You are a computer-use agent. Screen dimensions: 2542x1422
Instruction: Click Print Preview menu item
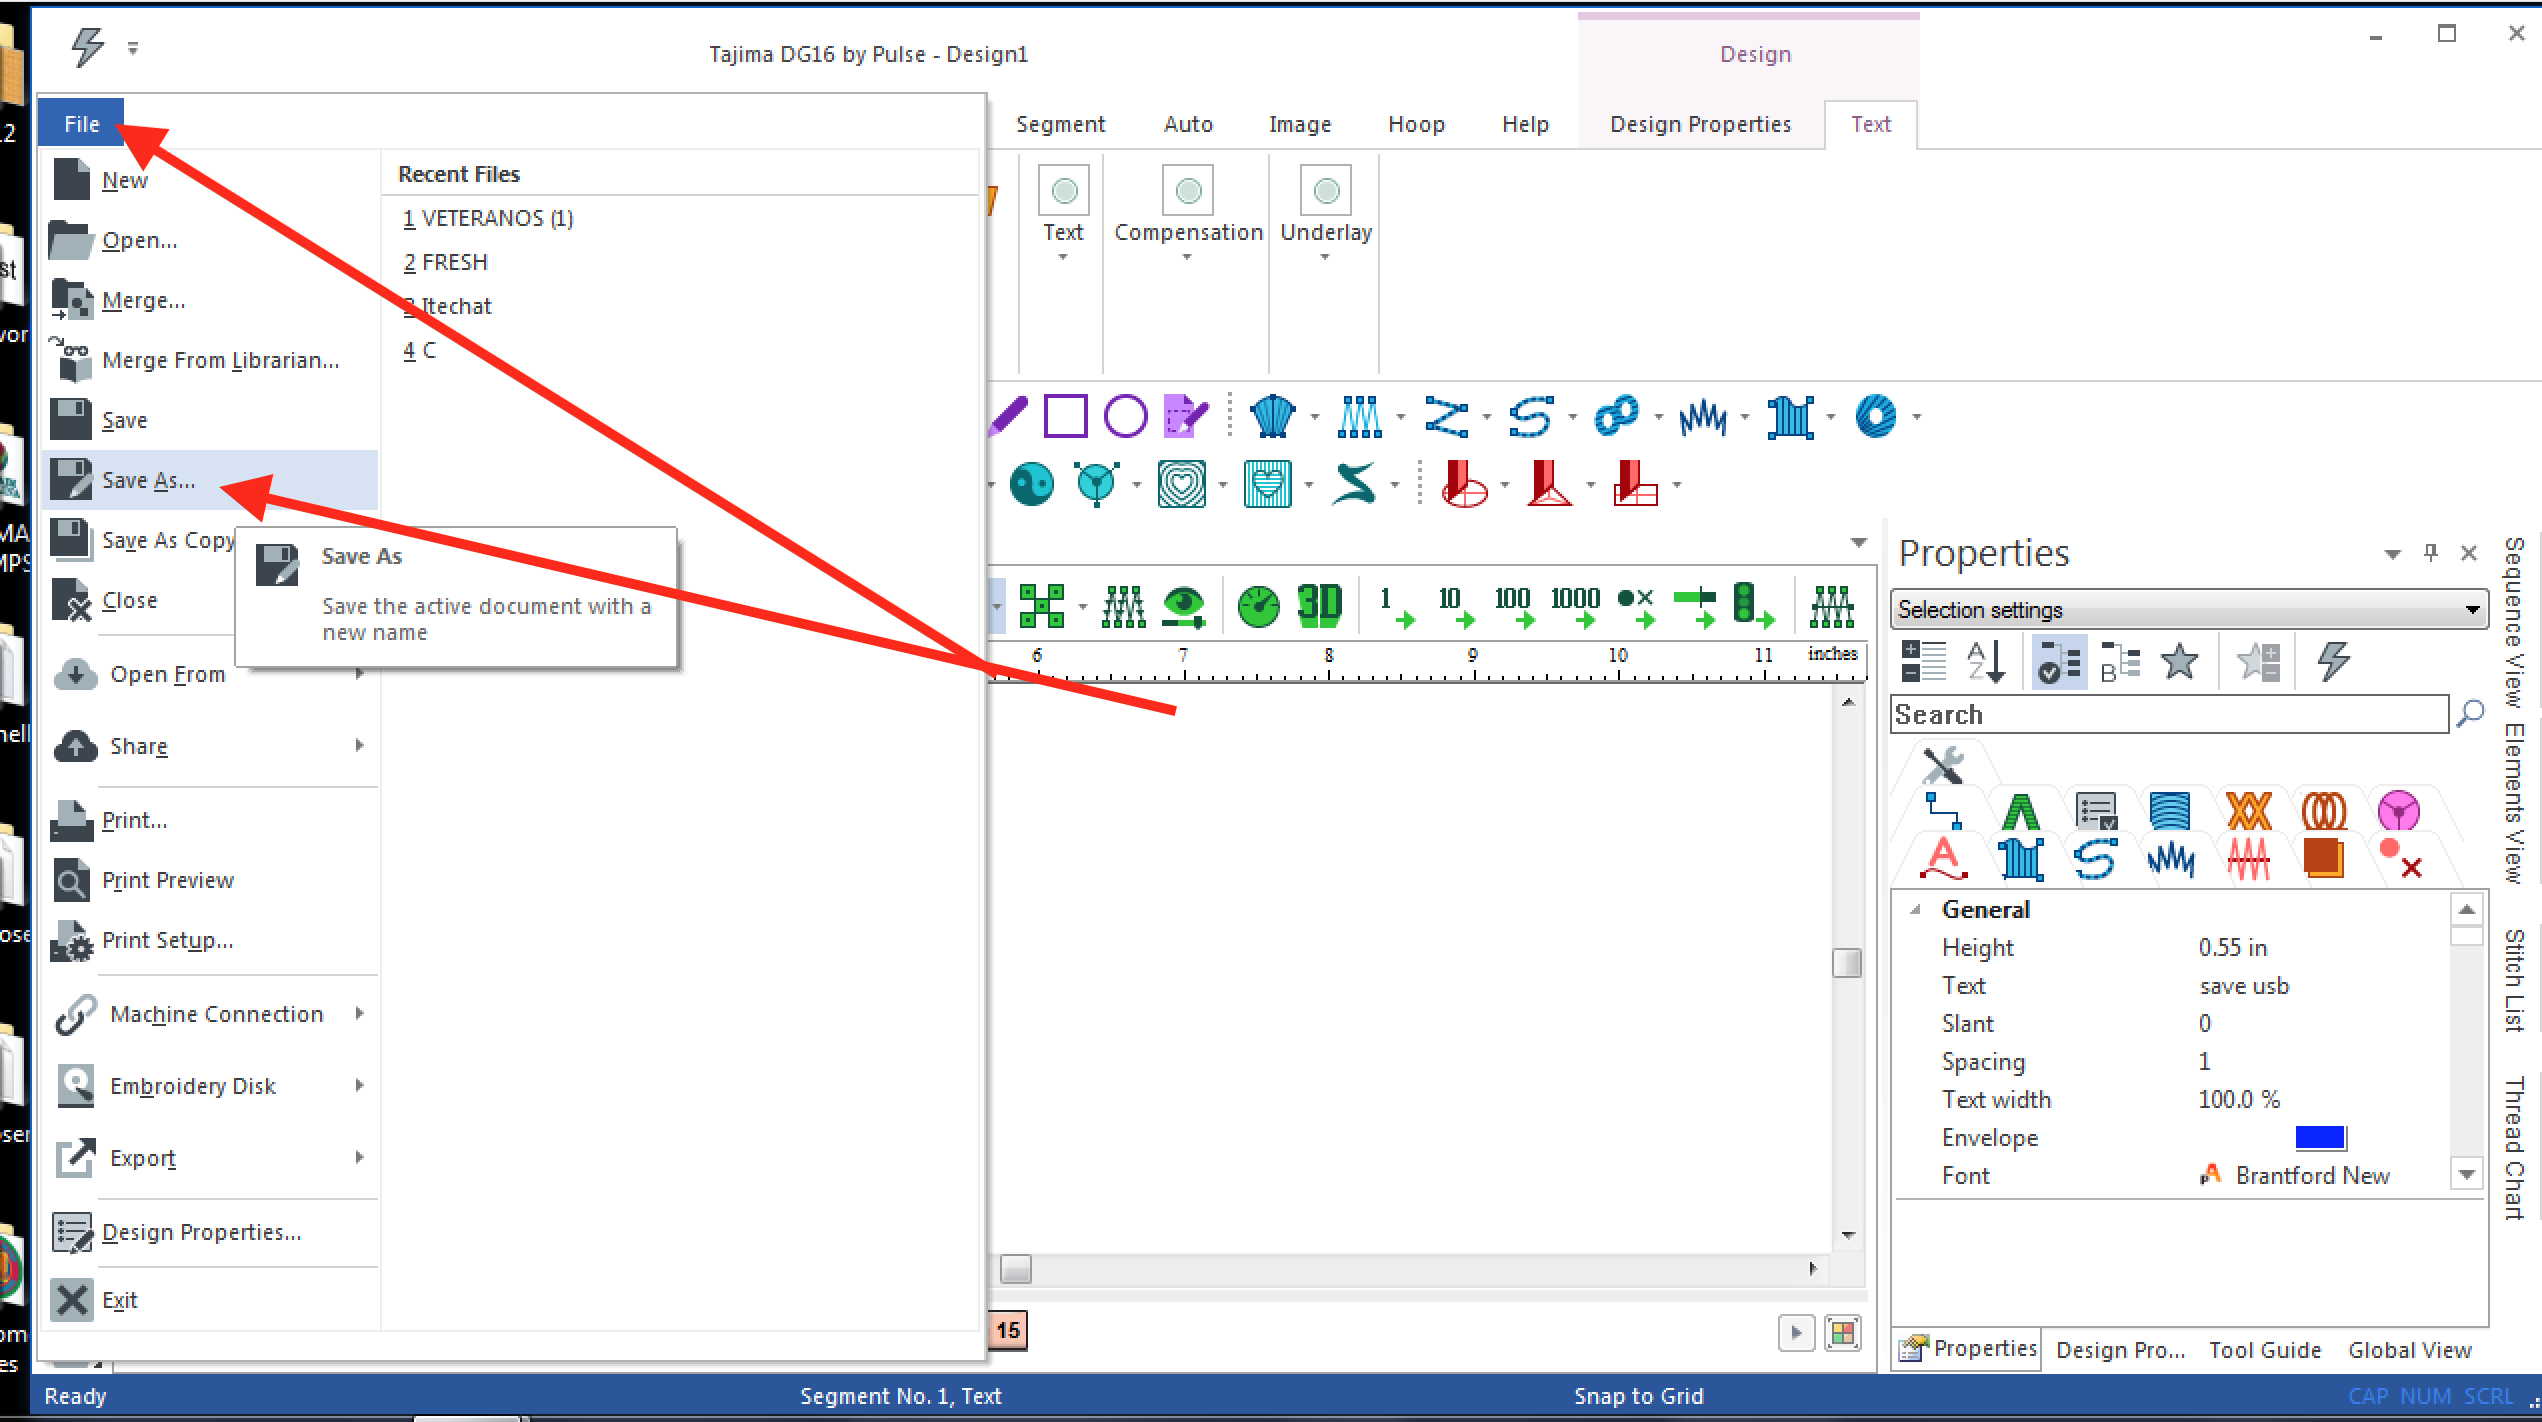210,880
